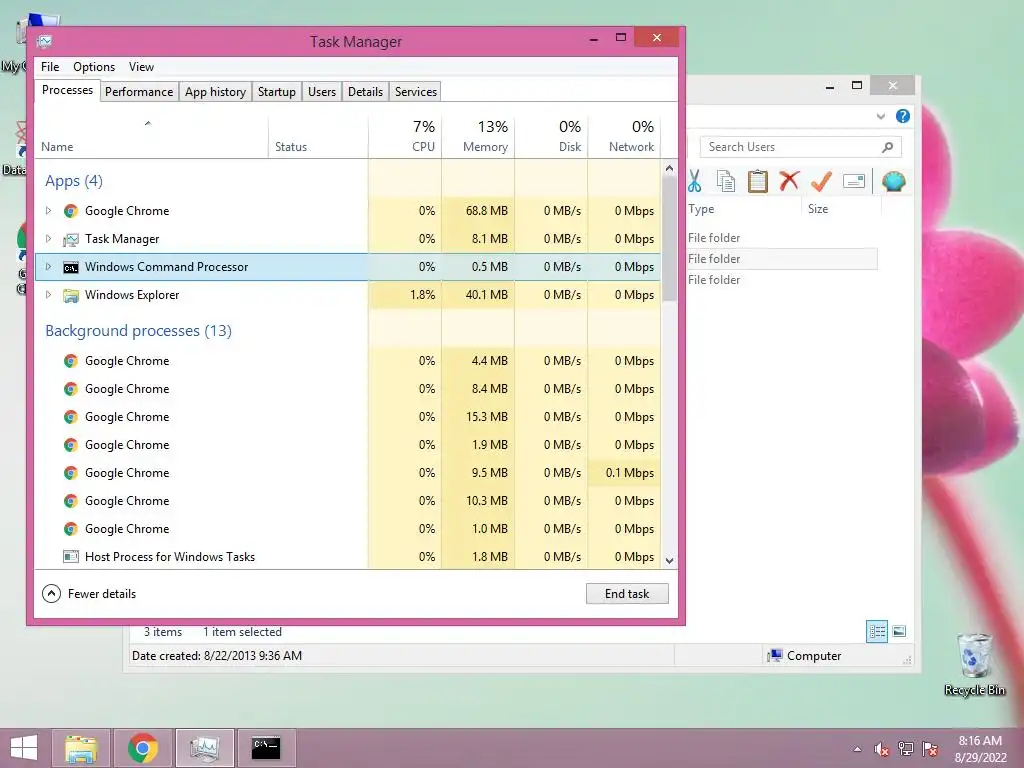Open the Windows Start button
Screen dimensions: 1024x768
point(24,748)
